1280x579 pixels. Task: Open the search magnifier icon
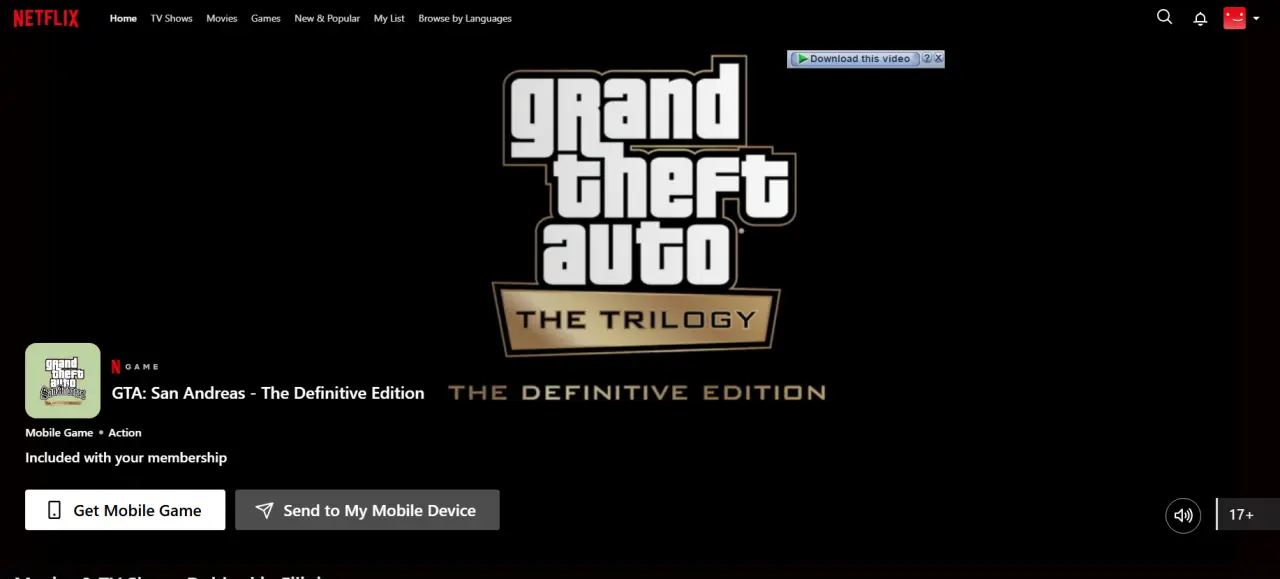point(1164,17)
